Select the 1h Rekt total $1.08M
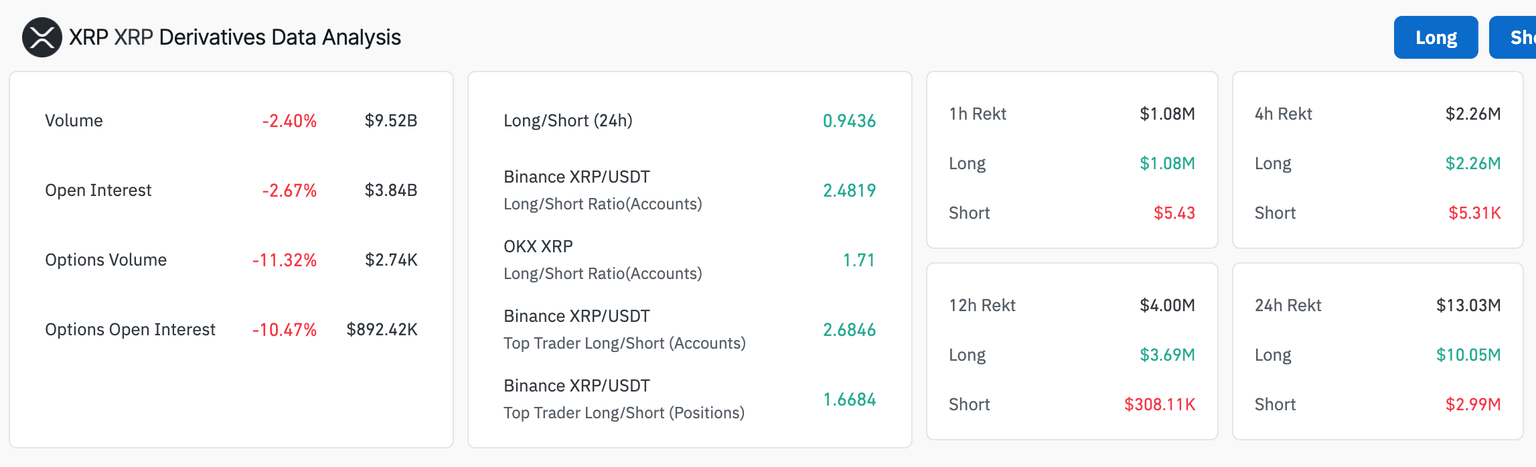1536x467 pixels. (1167, 114)
